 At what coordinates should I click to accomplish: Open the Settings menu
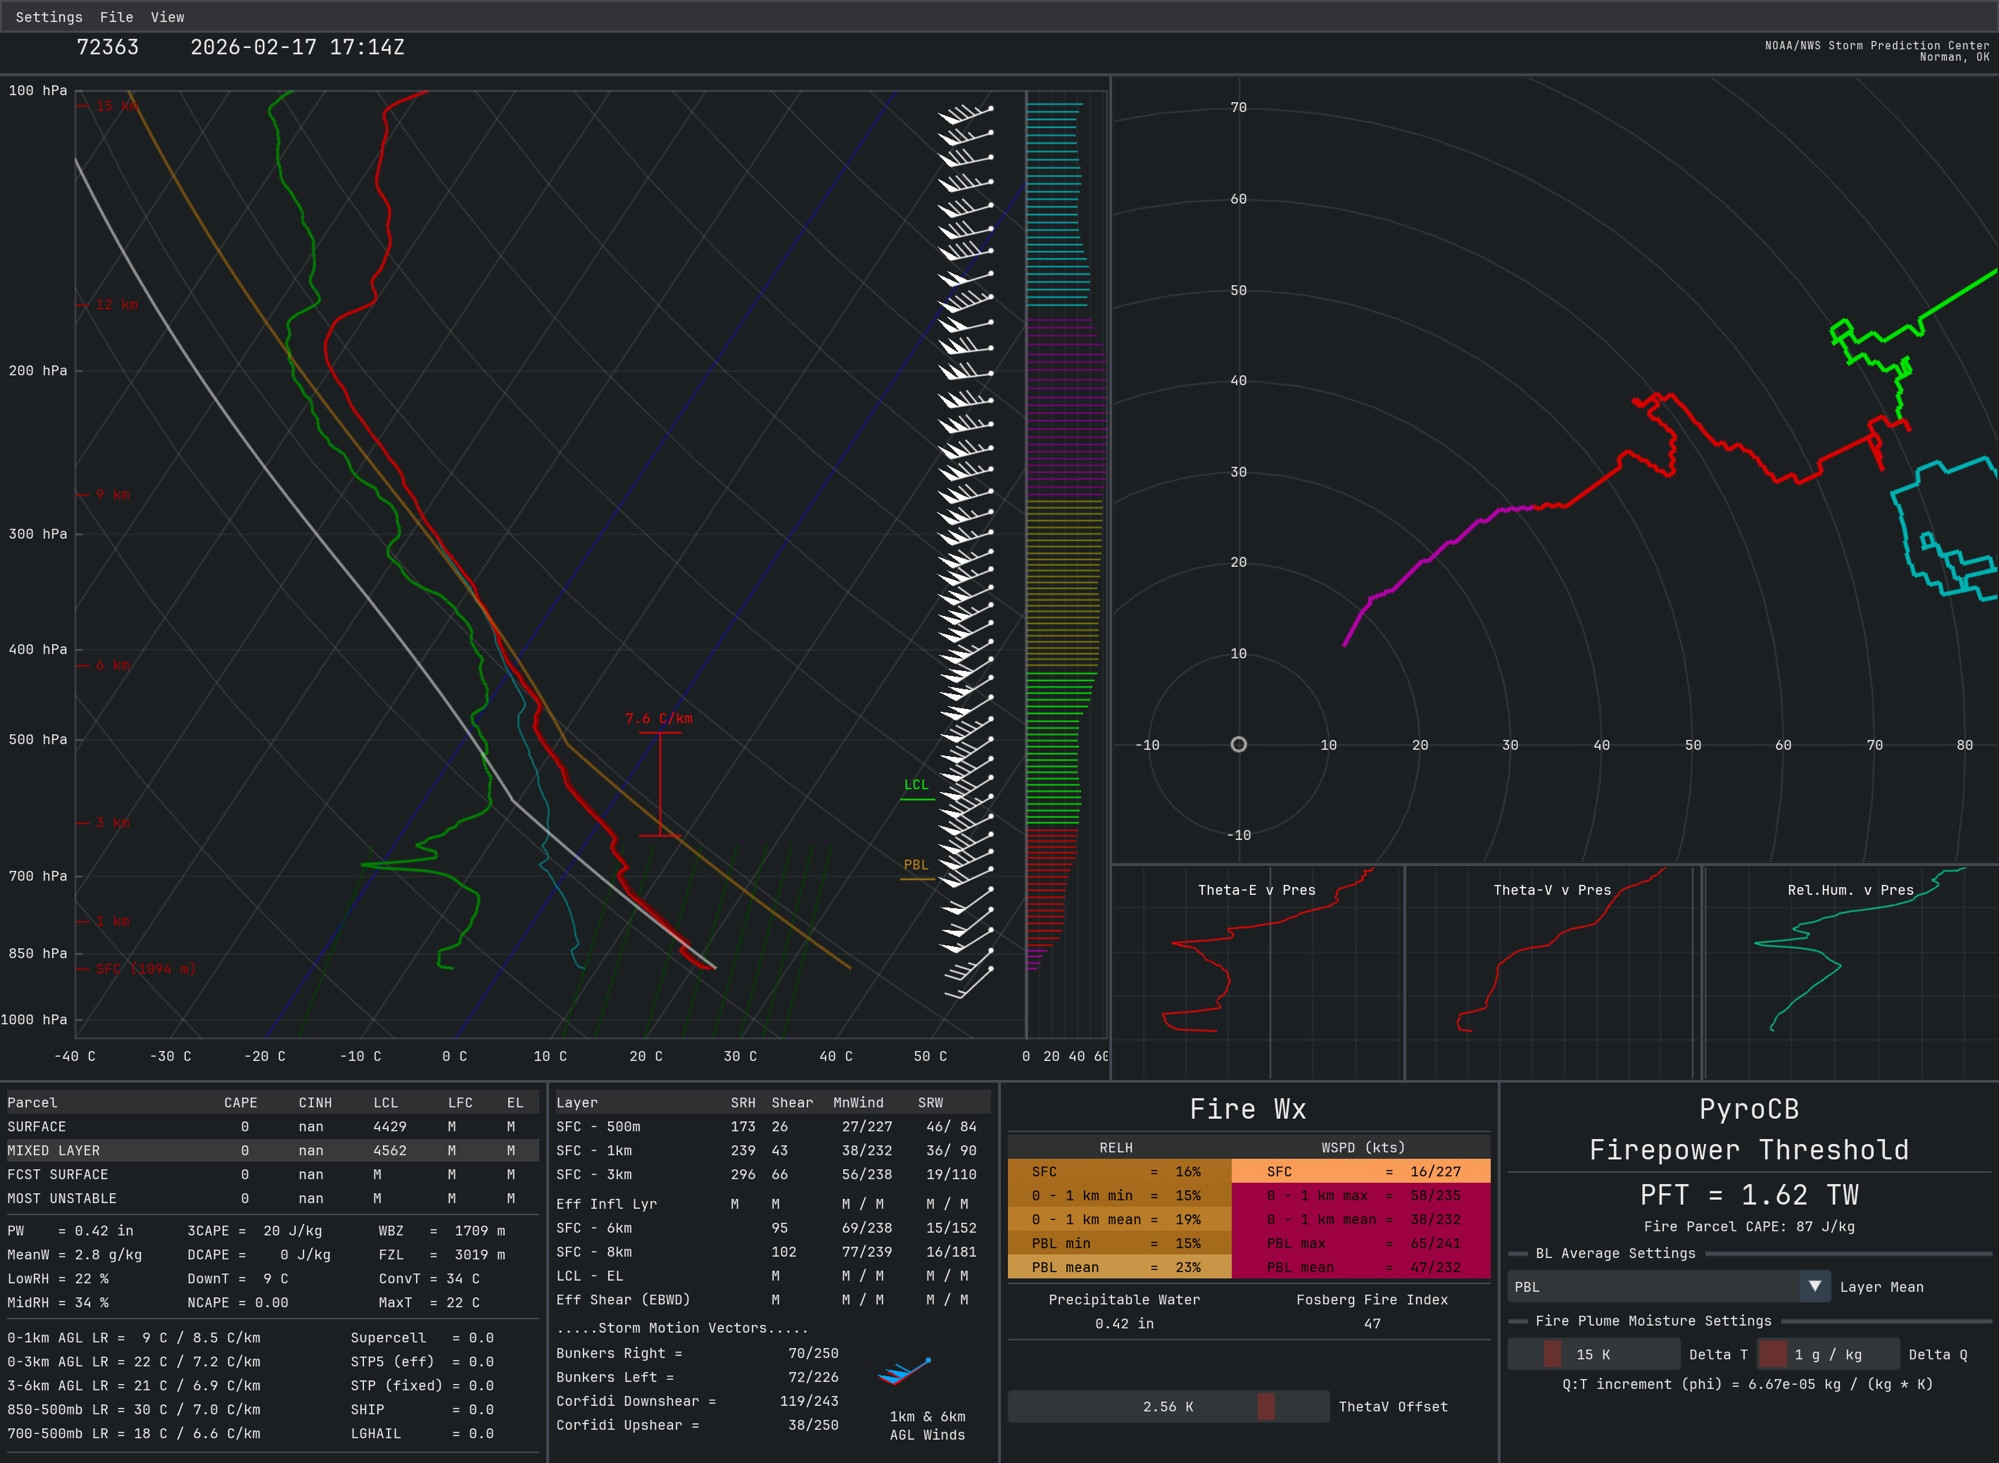coord(49,17)
